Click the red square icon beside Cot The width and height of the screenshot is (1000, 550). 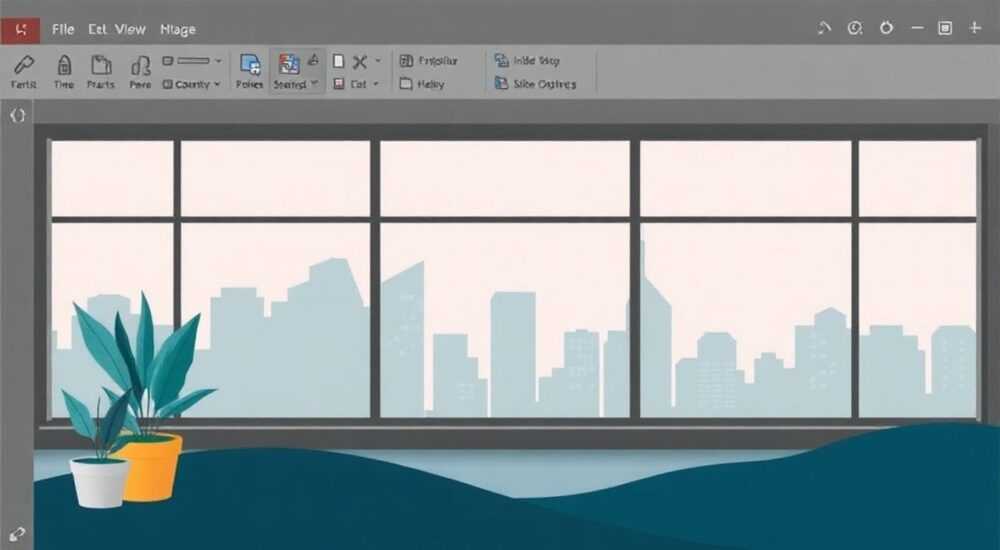click(x=339, y=84)
